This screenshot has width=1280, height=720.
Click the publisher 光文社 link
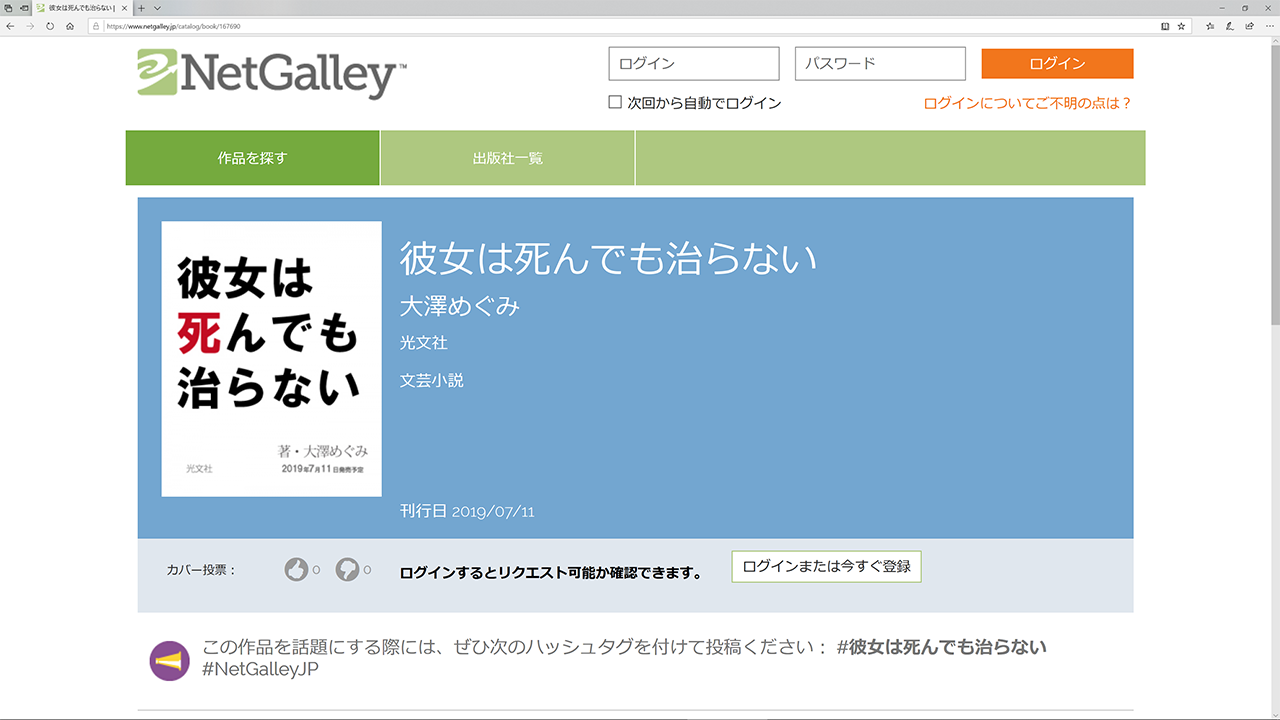tap(424, 342)
